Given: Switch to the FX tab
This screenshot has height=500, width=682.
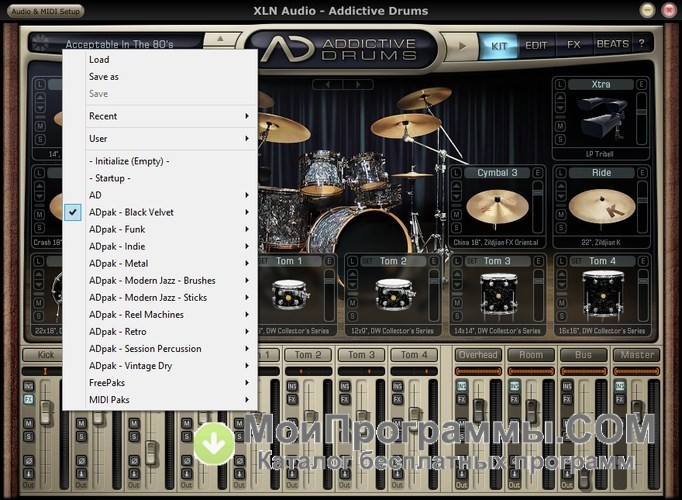Looking at the screenshot, I should (x=573, y=44).
